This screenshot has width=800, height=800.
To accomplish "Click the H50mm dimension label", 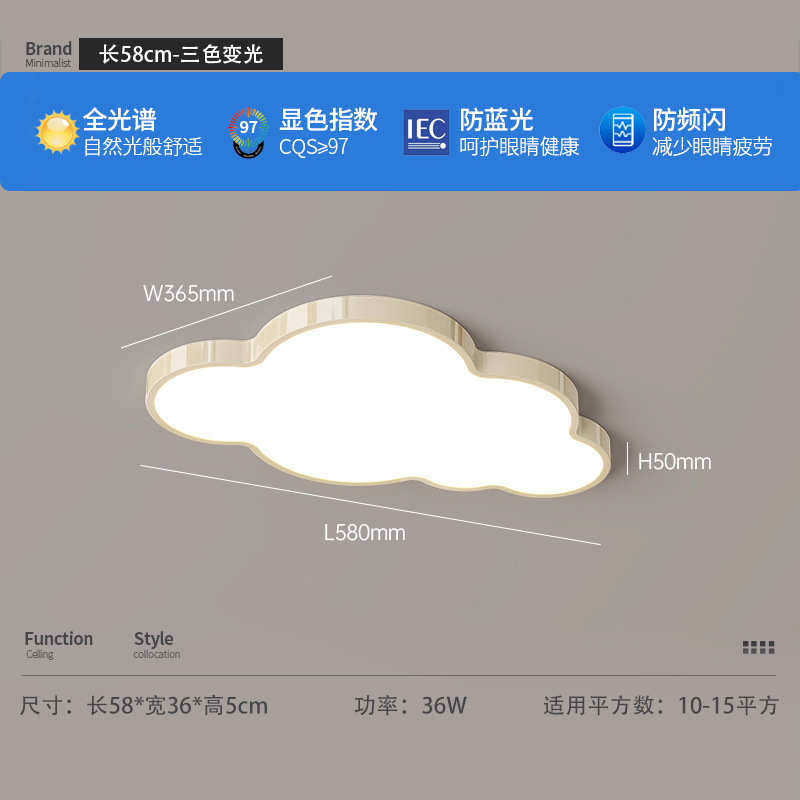I will (674, 462).
